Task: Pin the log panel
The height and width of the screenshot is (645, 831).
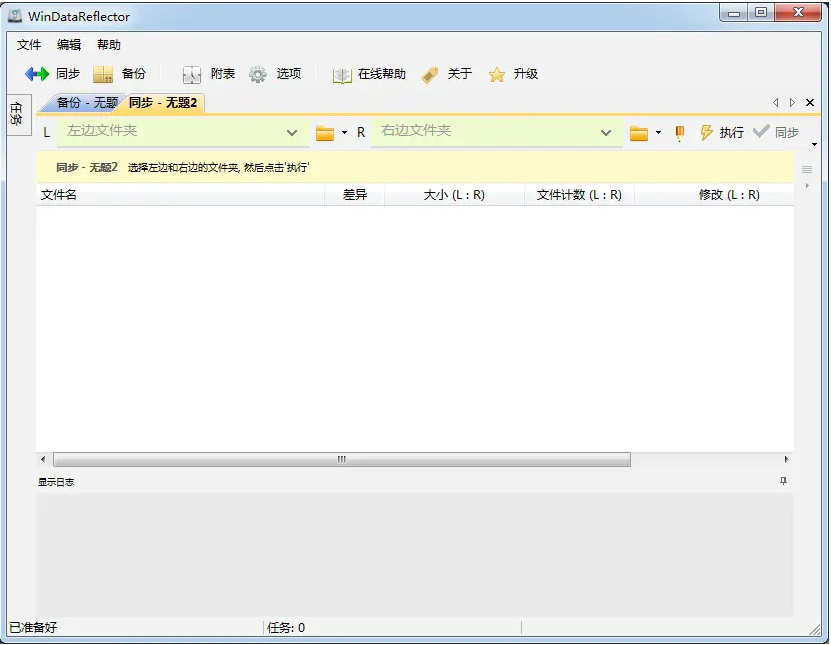Action: (x=783, y=481)
